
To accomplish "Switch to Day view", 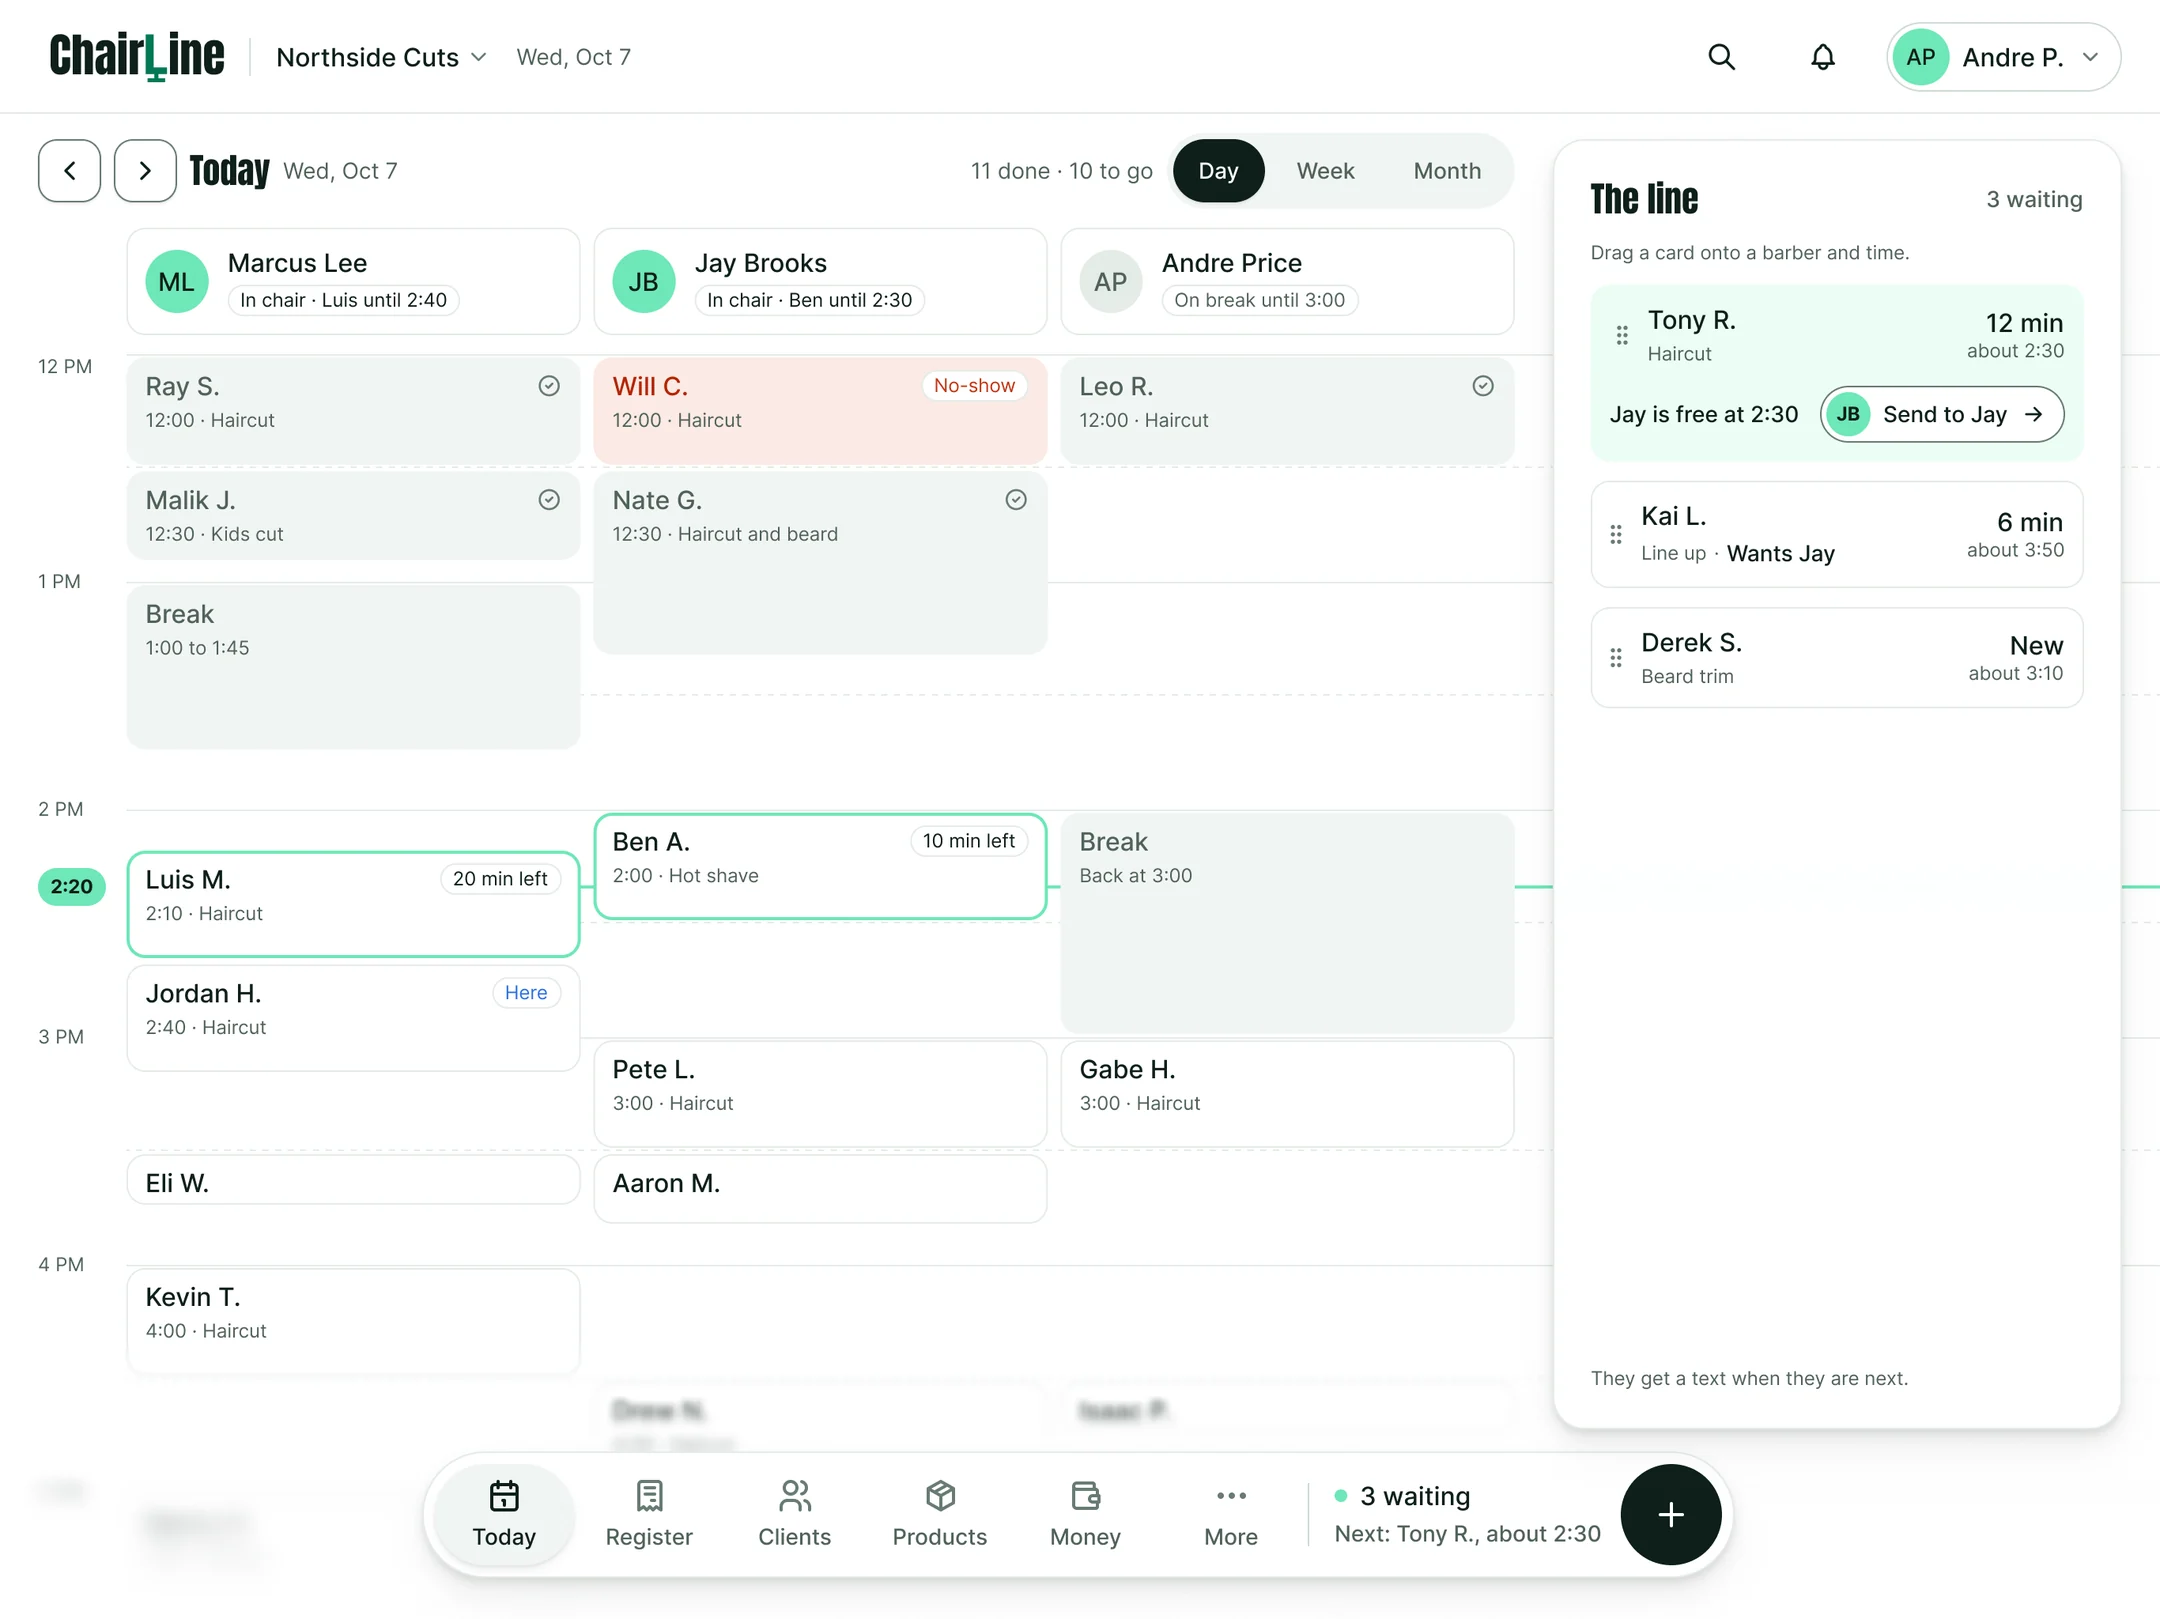I will point(1218,171).
